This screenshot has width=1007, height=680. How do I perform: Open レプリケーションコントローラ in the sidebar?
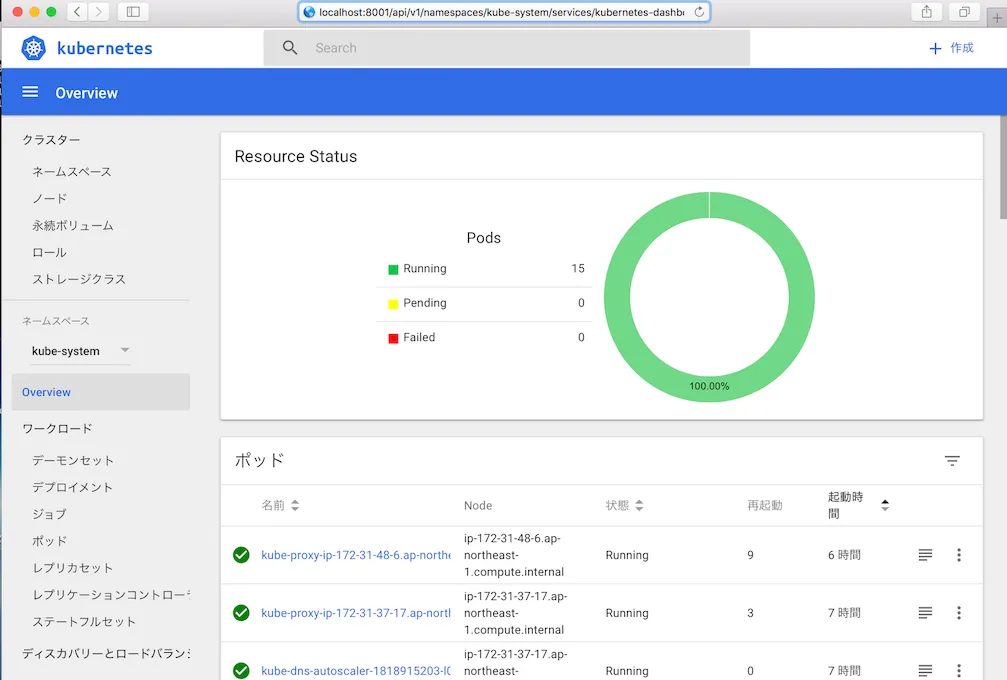coord(111,595)
